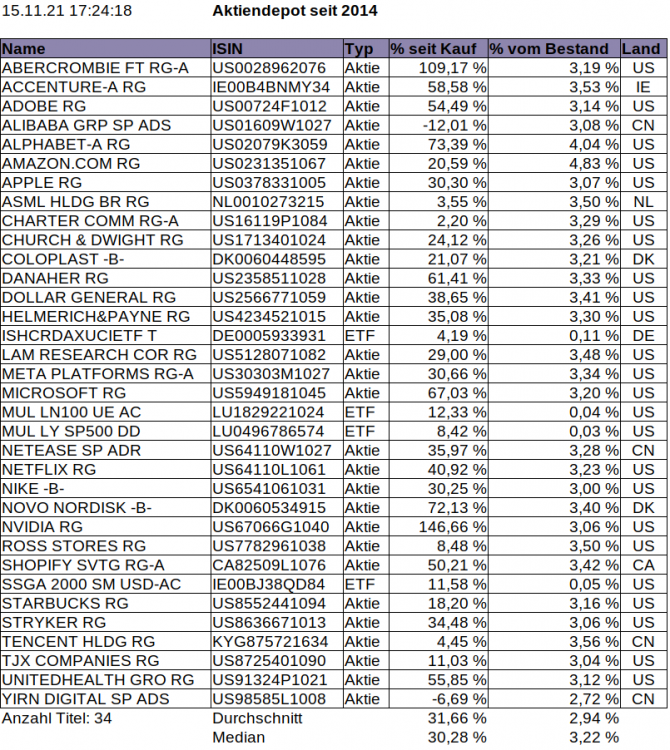The image size is (670, 750).
Task: Select the IE country cell for Accenture
Action: pos(644,87)
